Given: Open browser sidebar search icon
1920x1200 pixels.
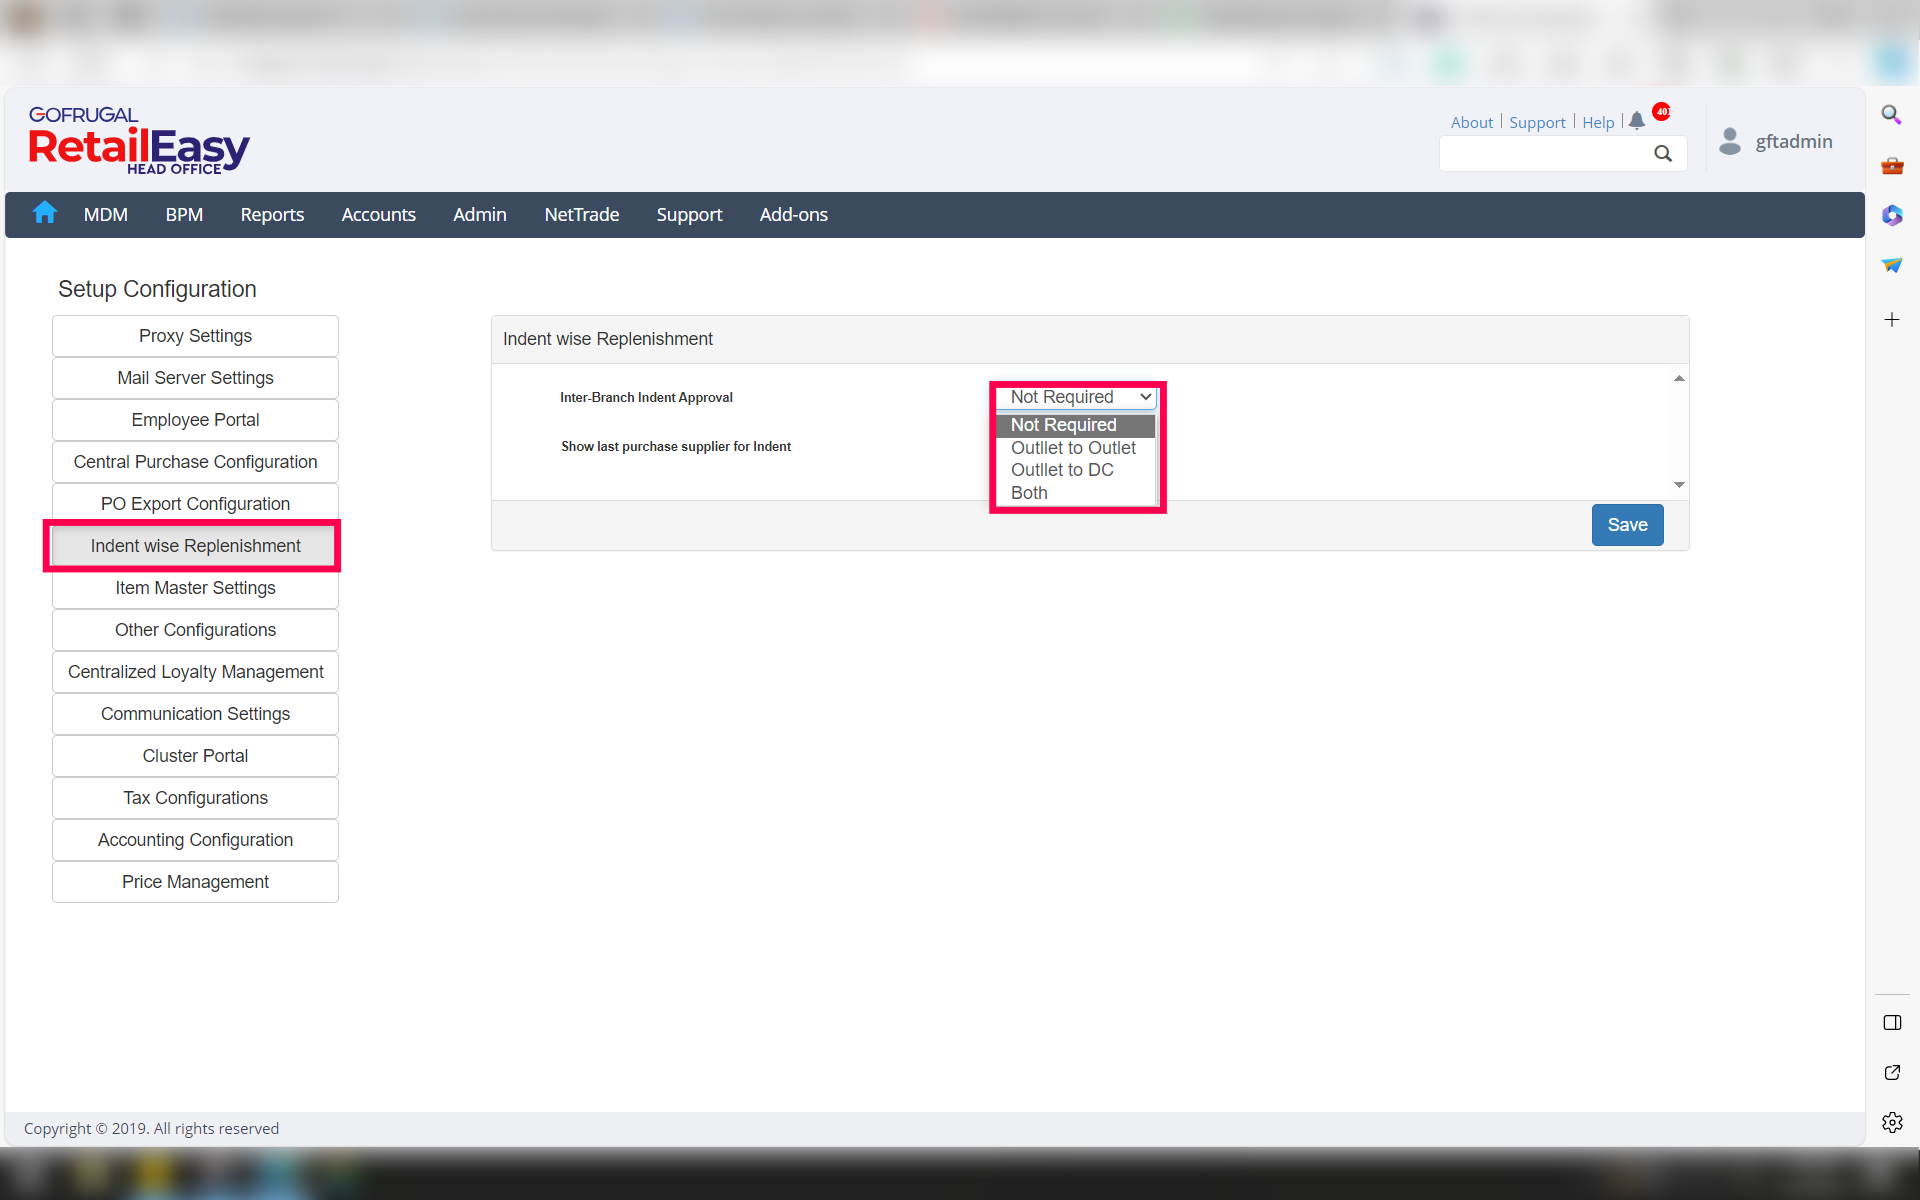Looking at the screenshot, I should (x=1891, y=115).
